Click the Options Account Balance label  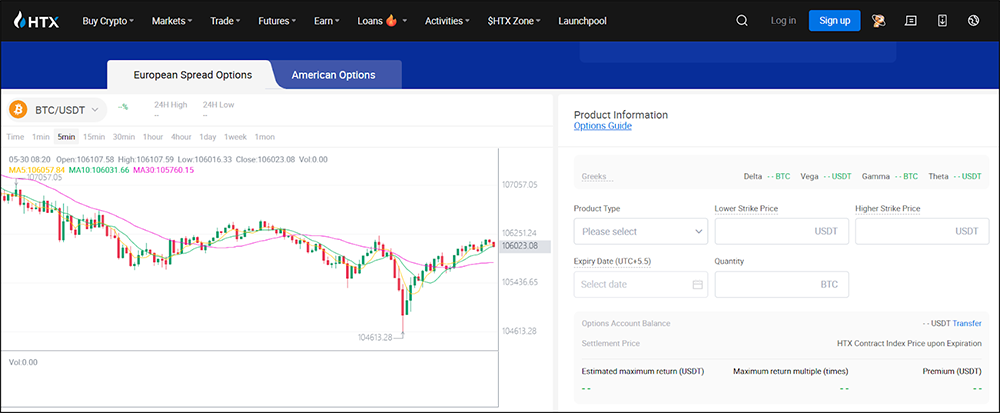626,323
